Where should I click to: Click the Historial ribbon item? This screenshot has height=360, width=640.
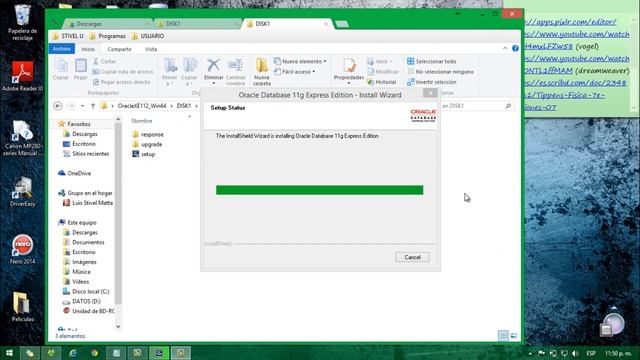(382, 82)
